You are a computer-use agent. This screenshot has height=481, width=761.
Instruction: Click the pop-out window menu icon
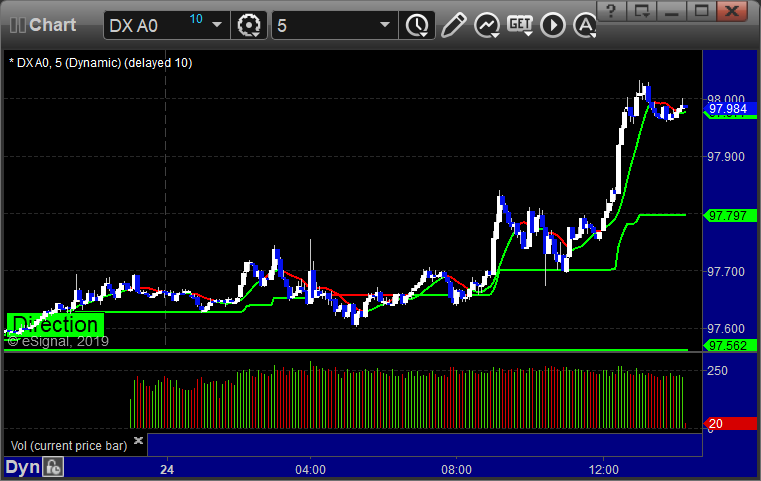click(x=642, y=11)
